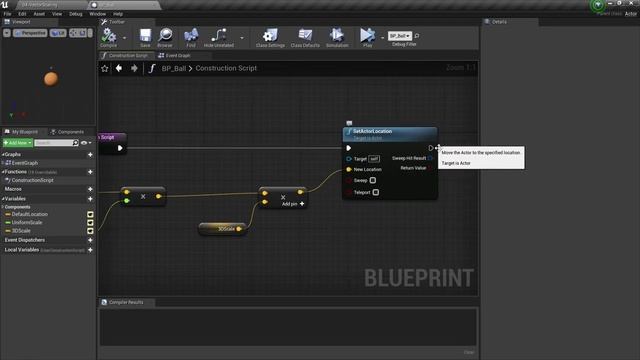Navigate forward with right arrow in graph
The width and height of the screenshot is (640, 360).
[134, 68]
